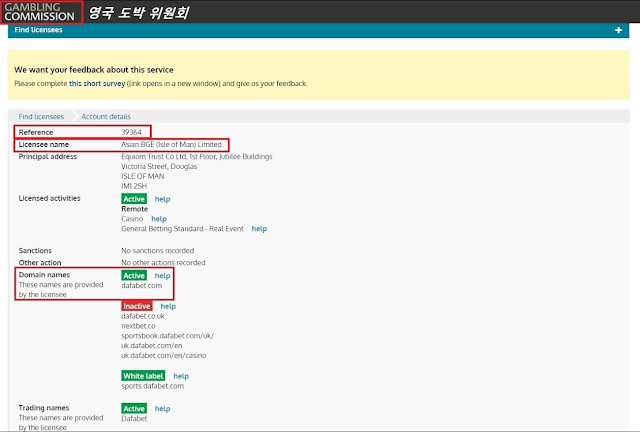Click sportsbook.dafabet.com/uk/ entry
The height and width of the screenshot is (432, 640).
(x=167, y=336)
